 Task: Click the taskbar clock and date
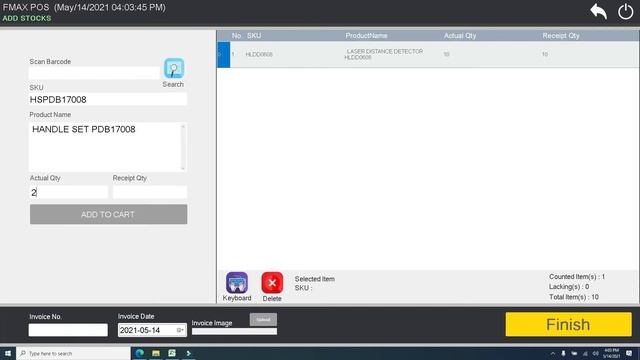(611, 353)
